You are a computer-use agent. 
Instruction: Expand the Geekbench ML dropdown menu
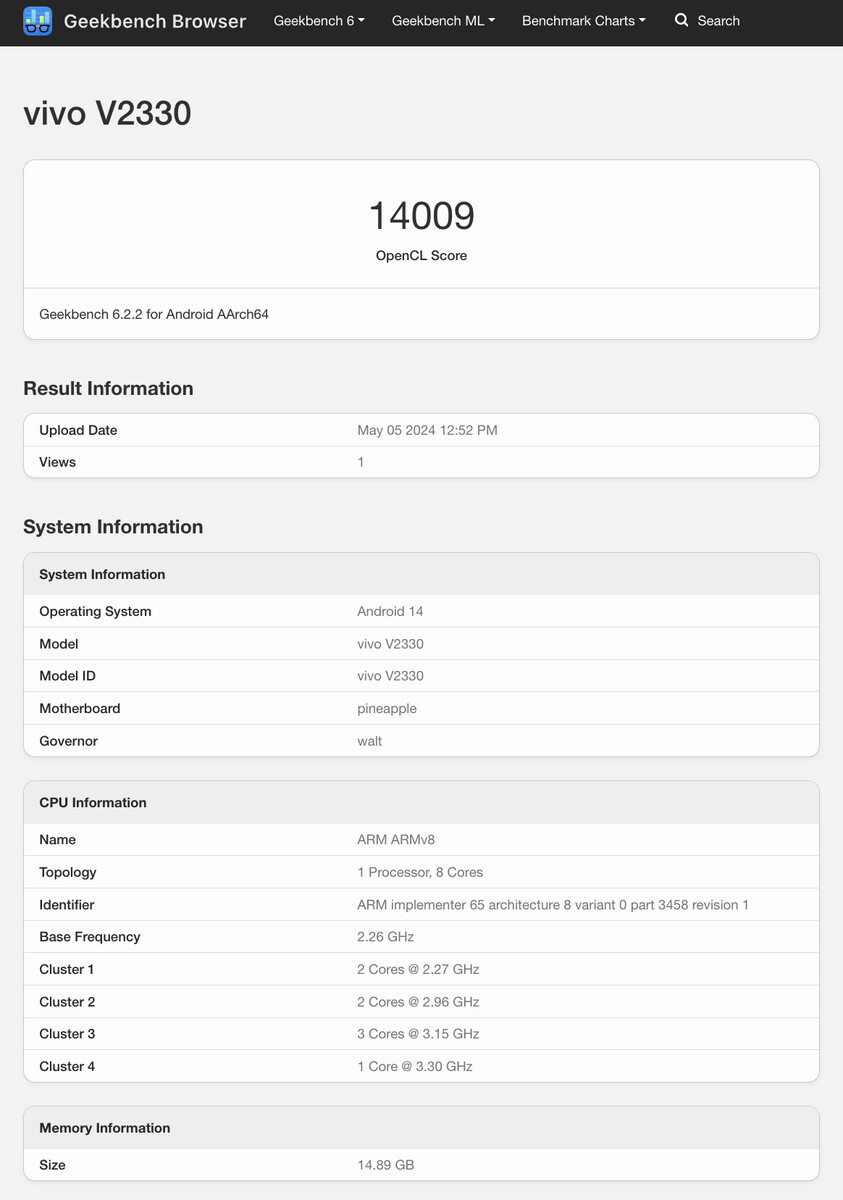point(443,21)
